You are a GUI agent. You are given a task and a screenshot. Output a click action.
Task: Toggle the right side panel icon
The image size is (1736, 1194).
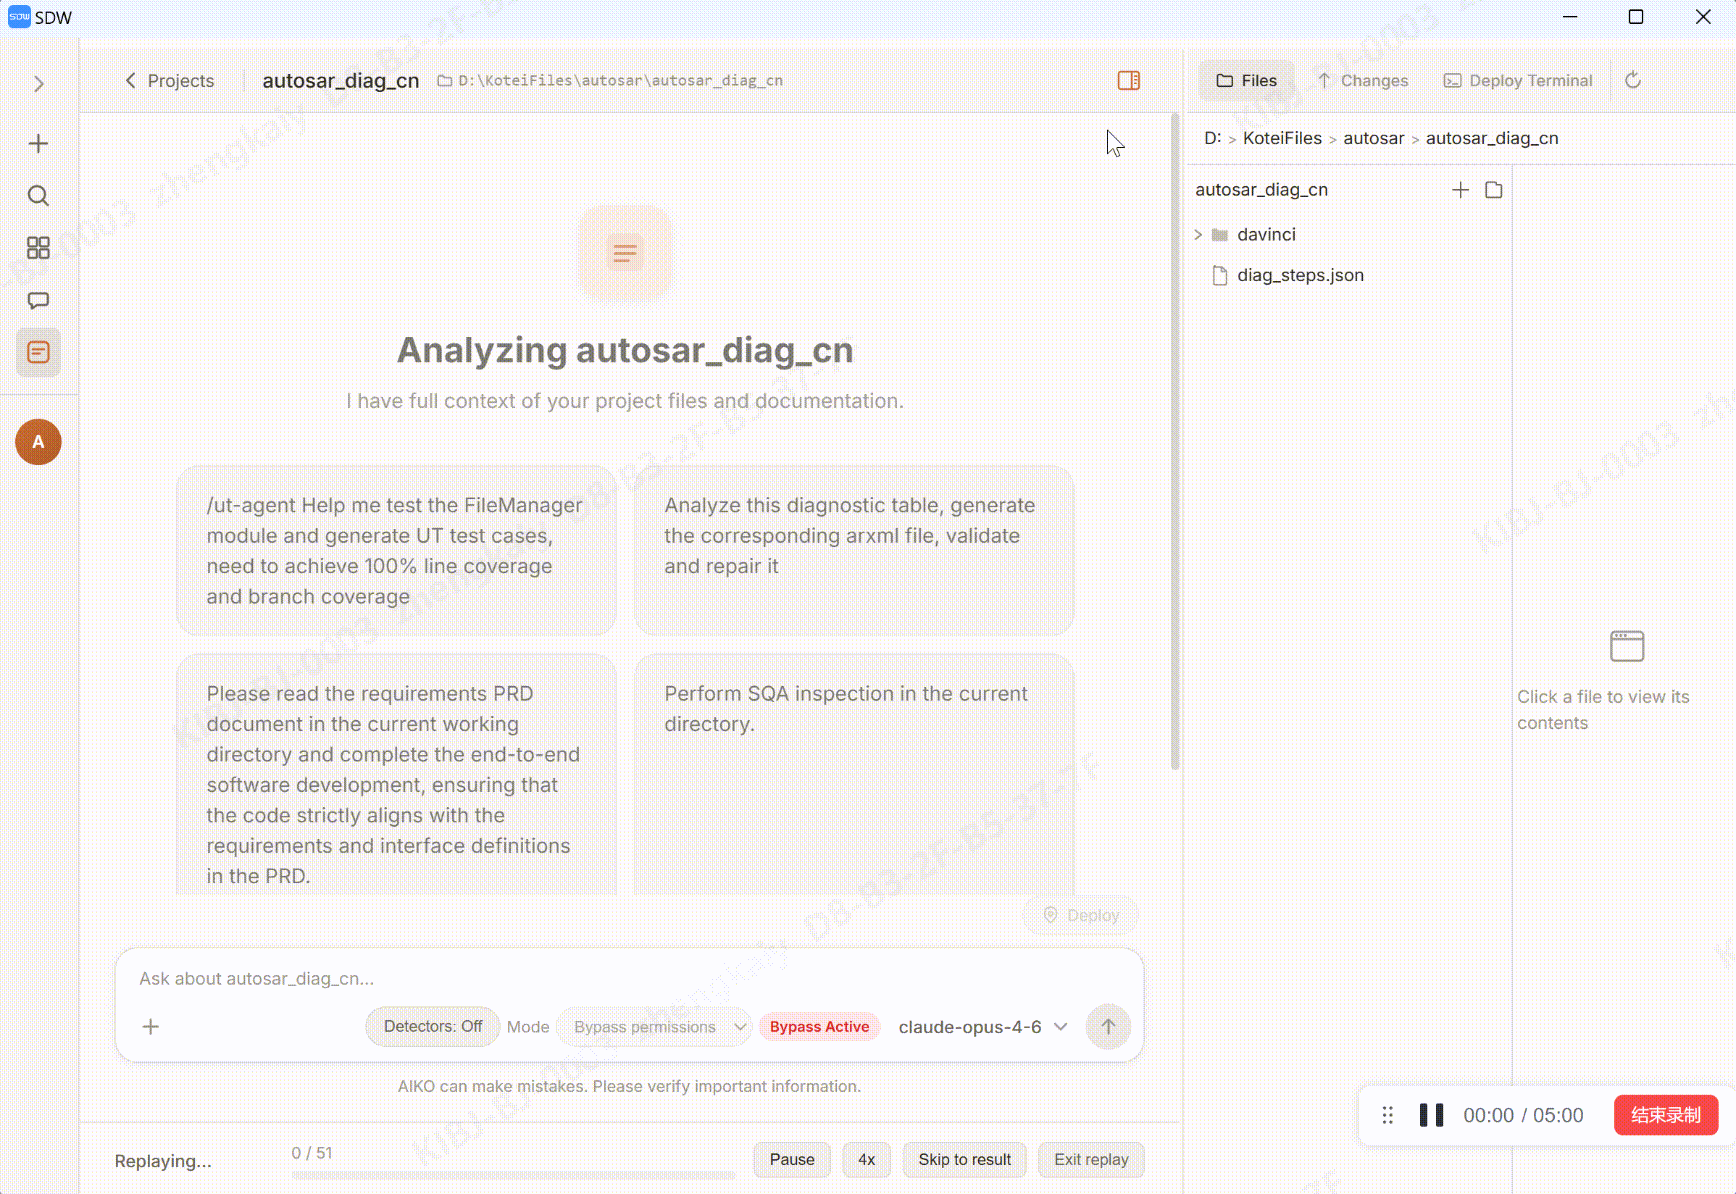[1129, 81]
